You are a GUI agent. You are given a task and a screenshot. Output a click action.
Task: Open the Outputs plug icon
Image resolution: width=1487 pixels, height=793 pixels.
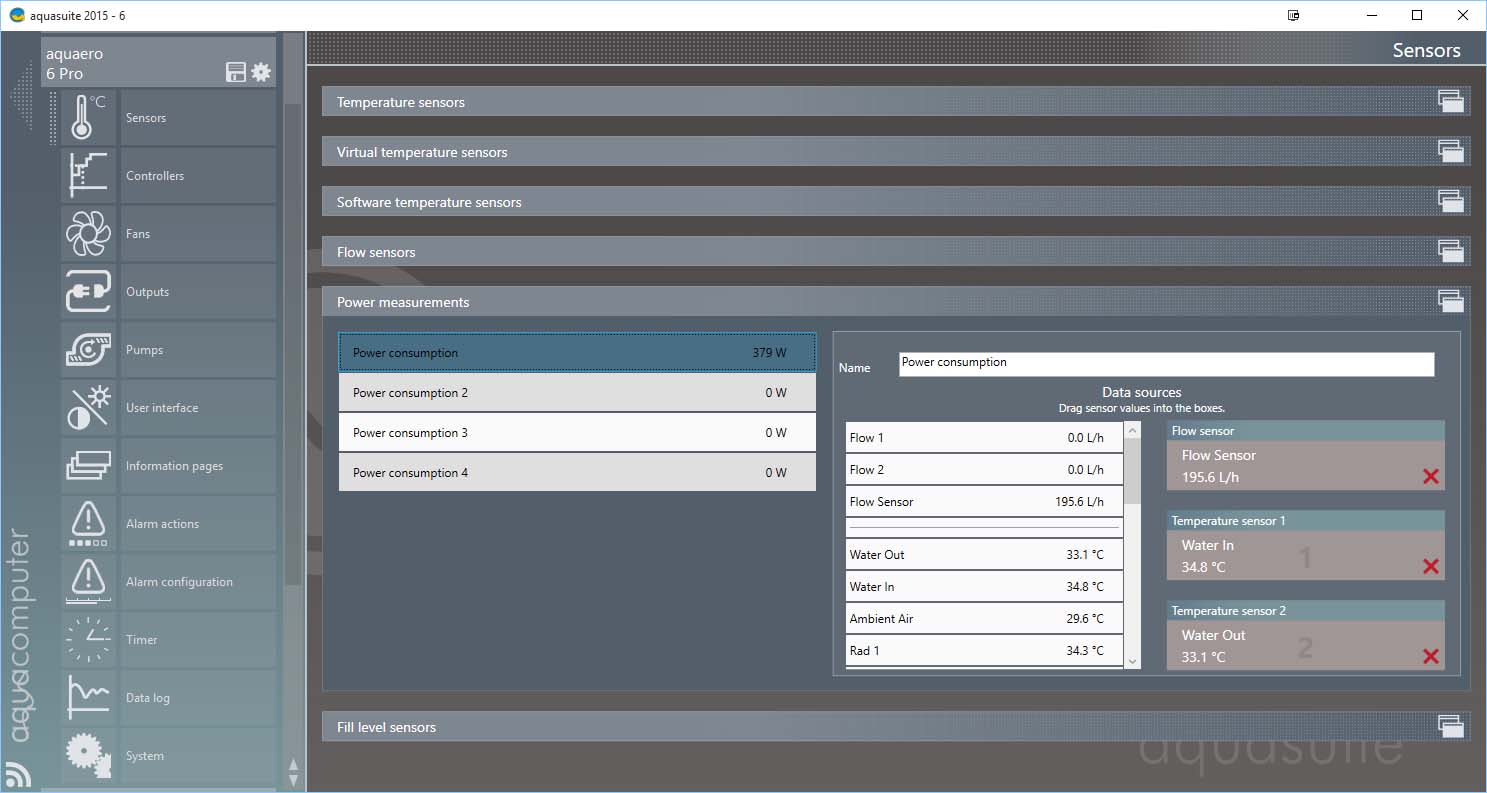(88, 292)
